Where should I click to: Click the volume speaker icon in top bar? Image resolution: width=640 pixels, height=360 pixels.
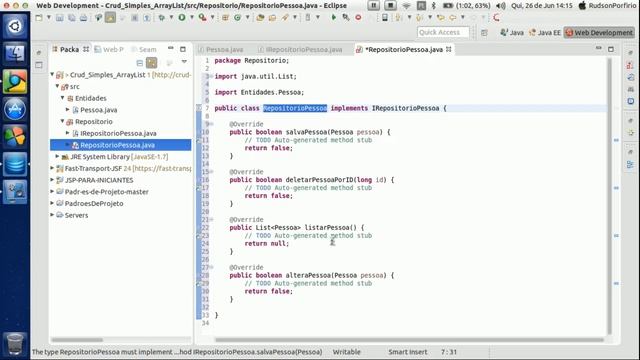point(501,5)
